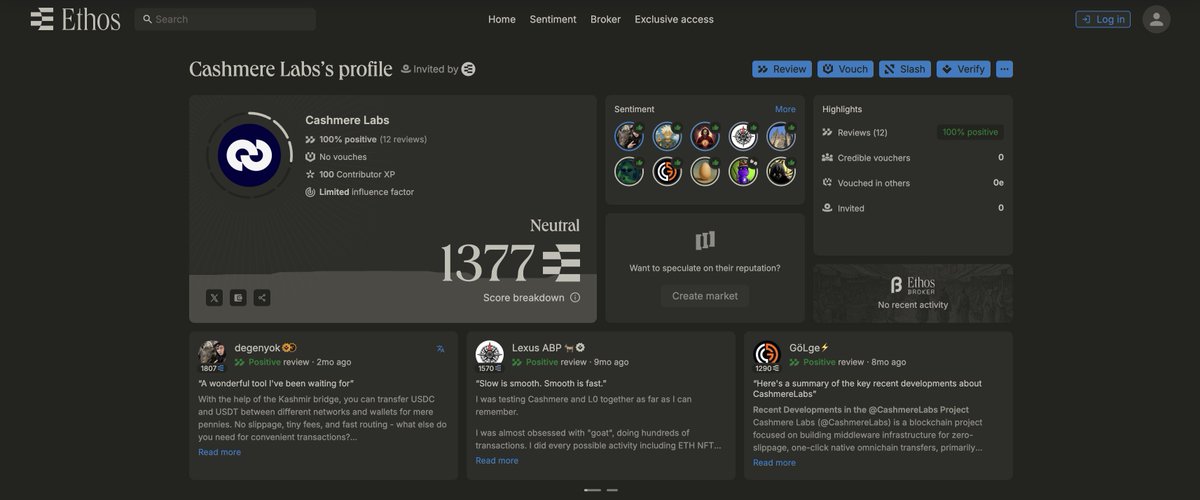The height and width of the screenshot is (500, 1200).
Task: Click the Credible vouchers row
Action: coord(912,158)
